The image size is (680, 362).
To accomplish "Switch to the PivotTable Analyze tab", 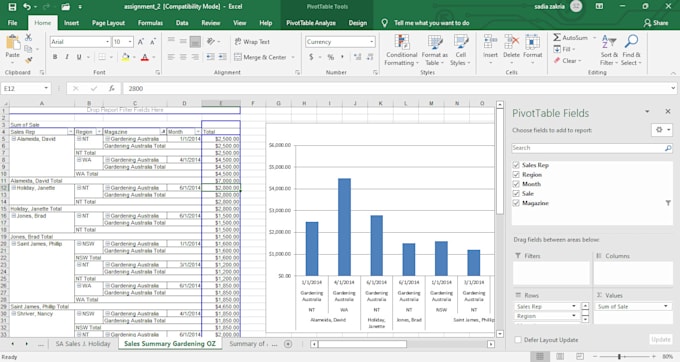I will [311, 23].
